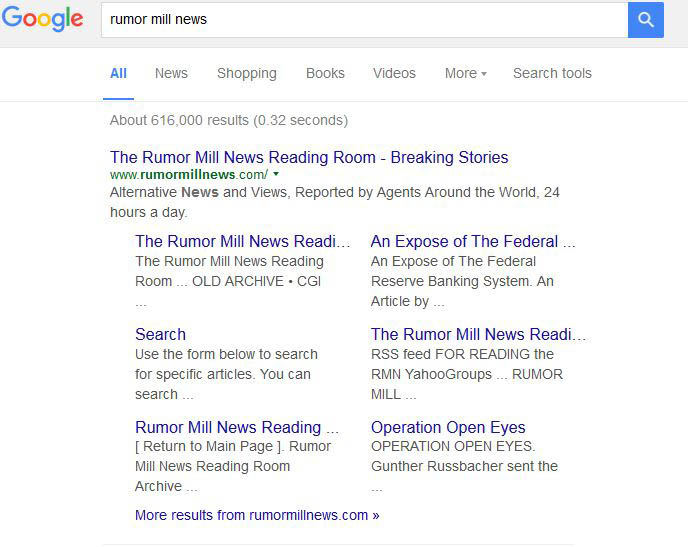Screen dimensions: 688x547
Task: Click the search box containing rumor mill news
Action: (x=365, y=20)
